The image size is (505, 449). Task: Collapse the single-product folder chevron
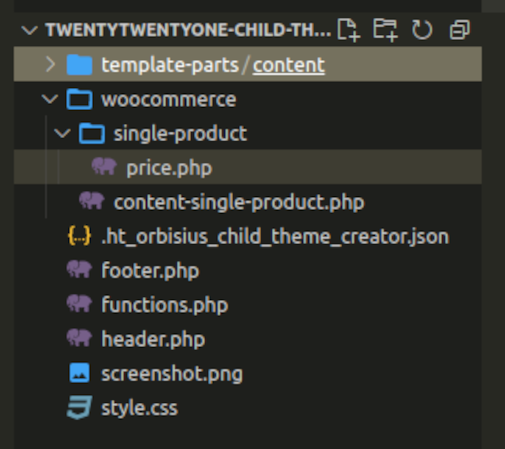[62, 133]
